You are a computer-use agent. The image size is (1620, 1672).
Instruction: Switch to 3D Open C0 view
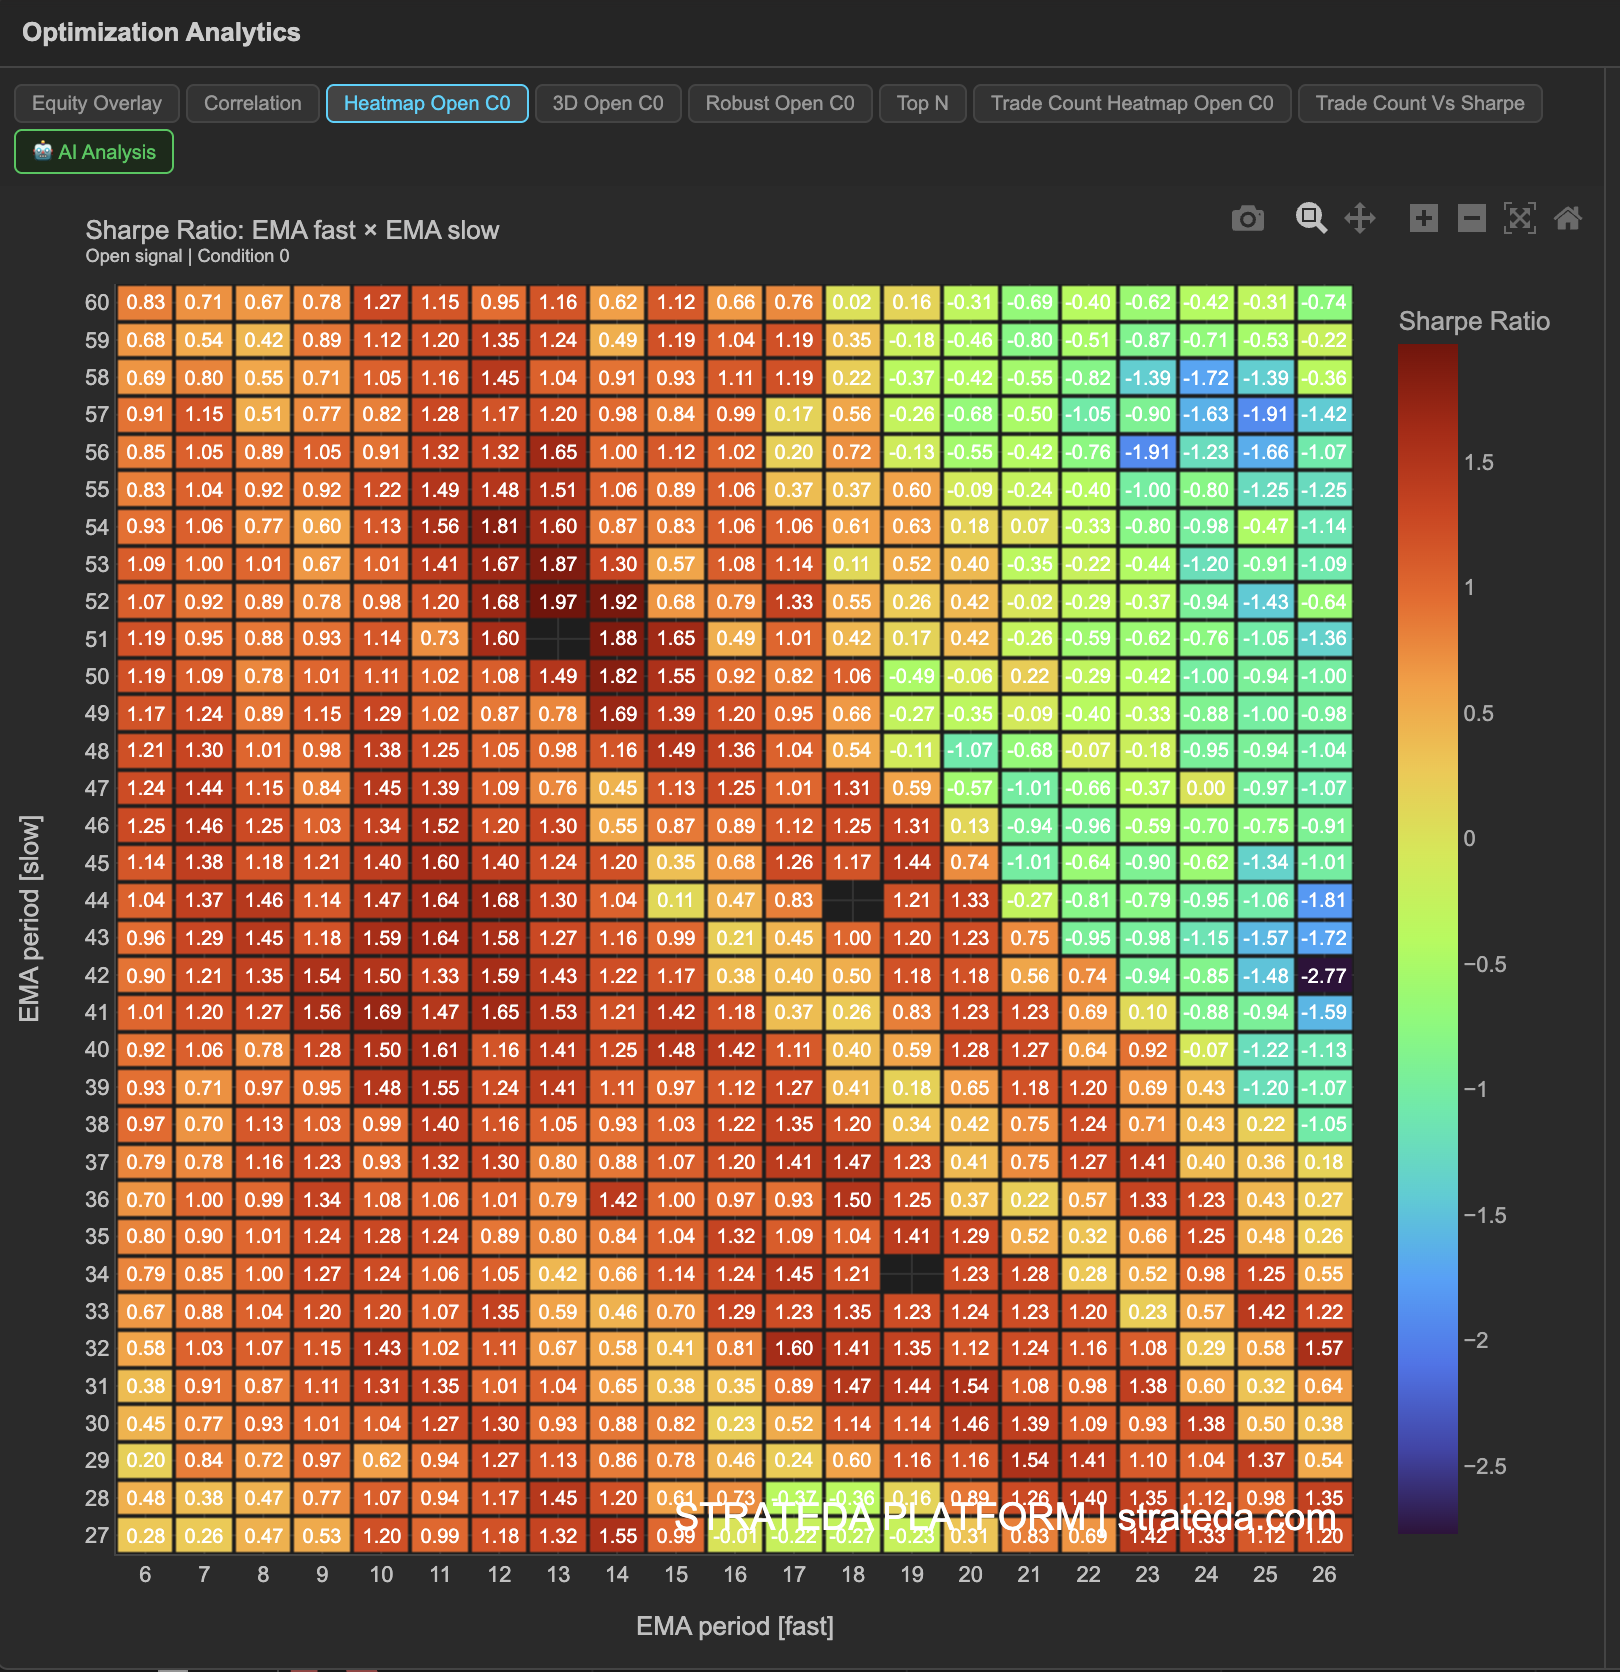coord(607,103)
